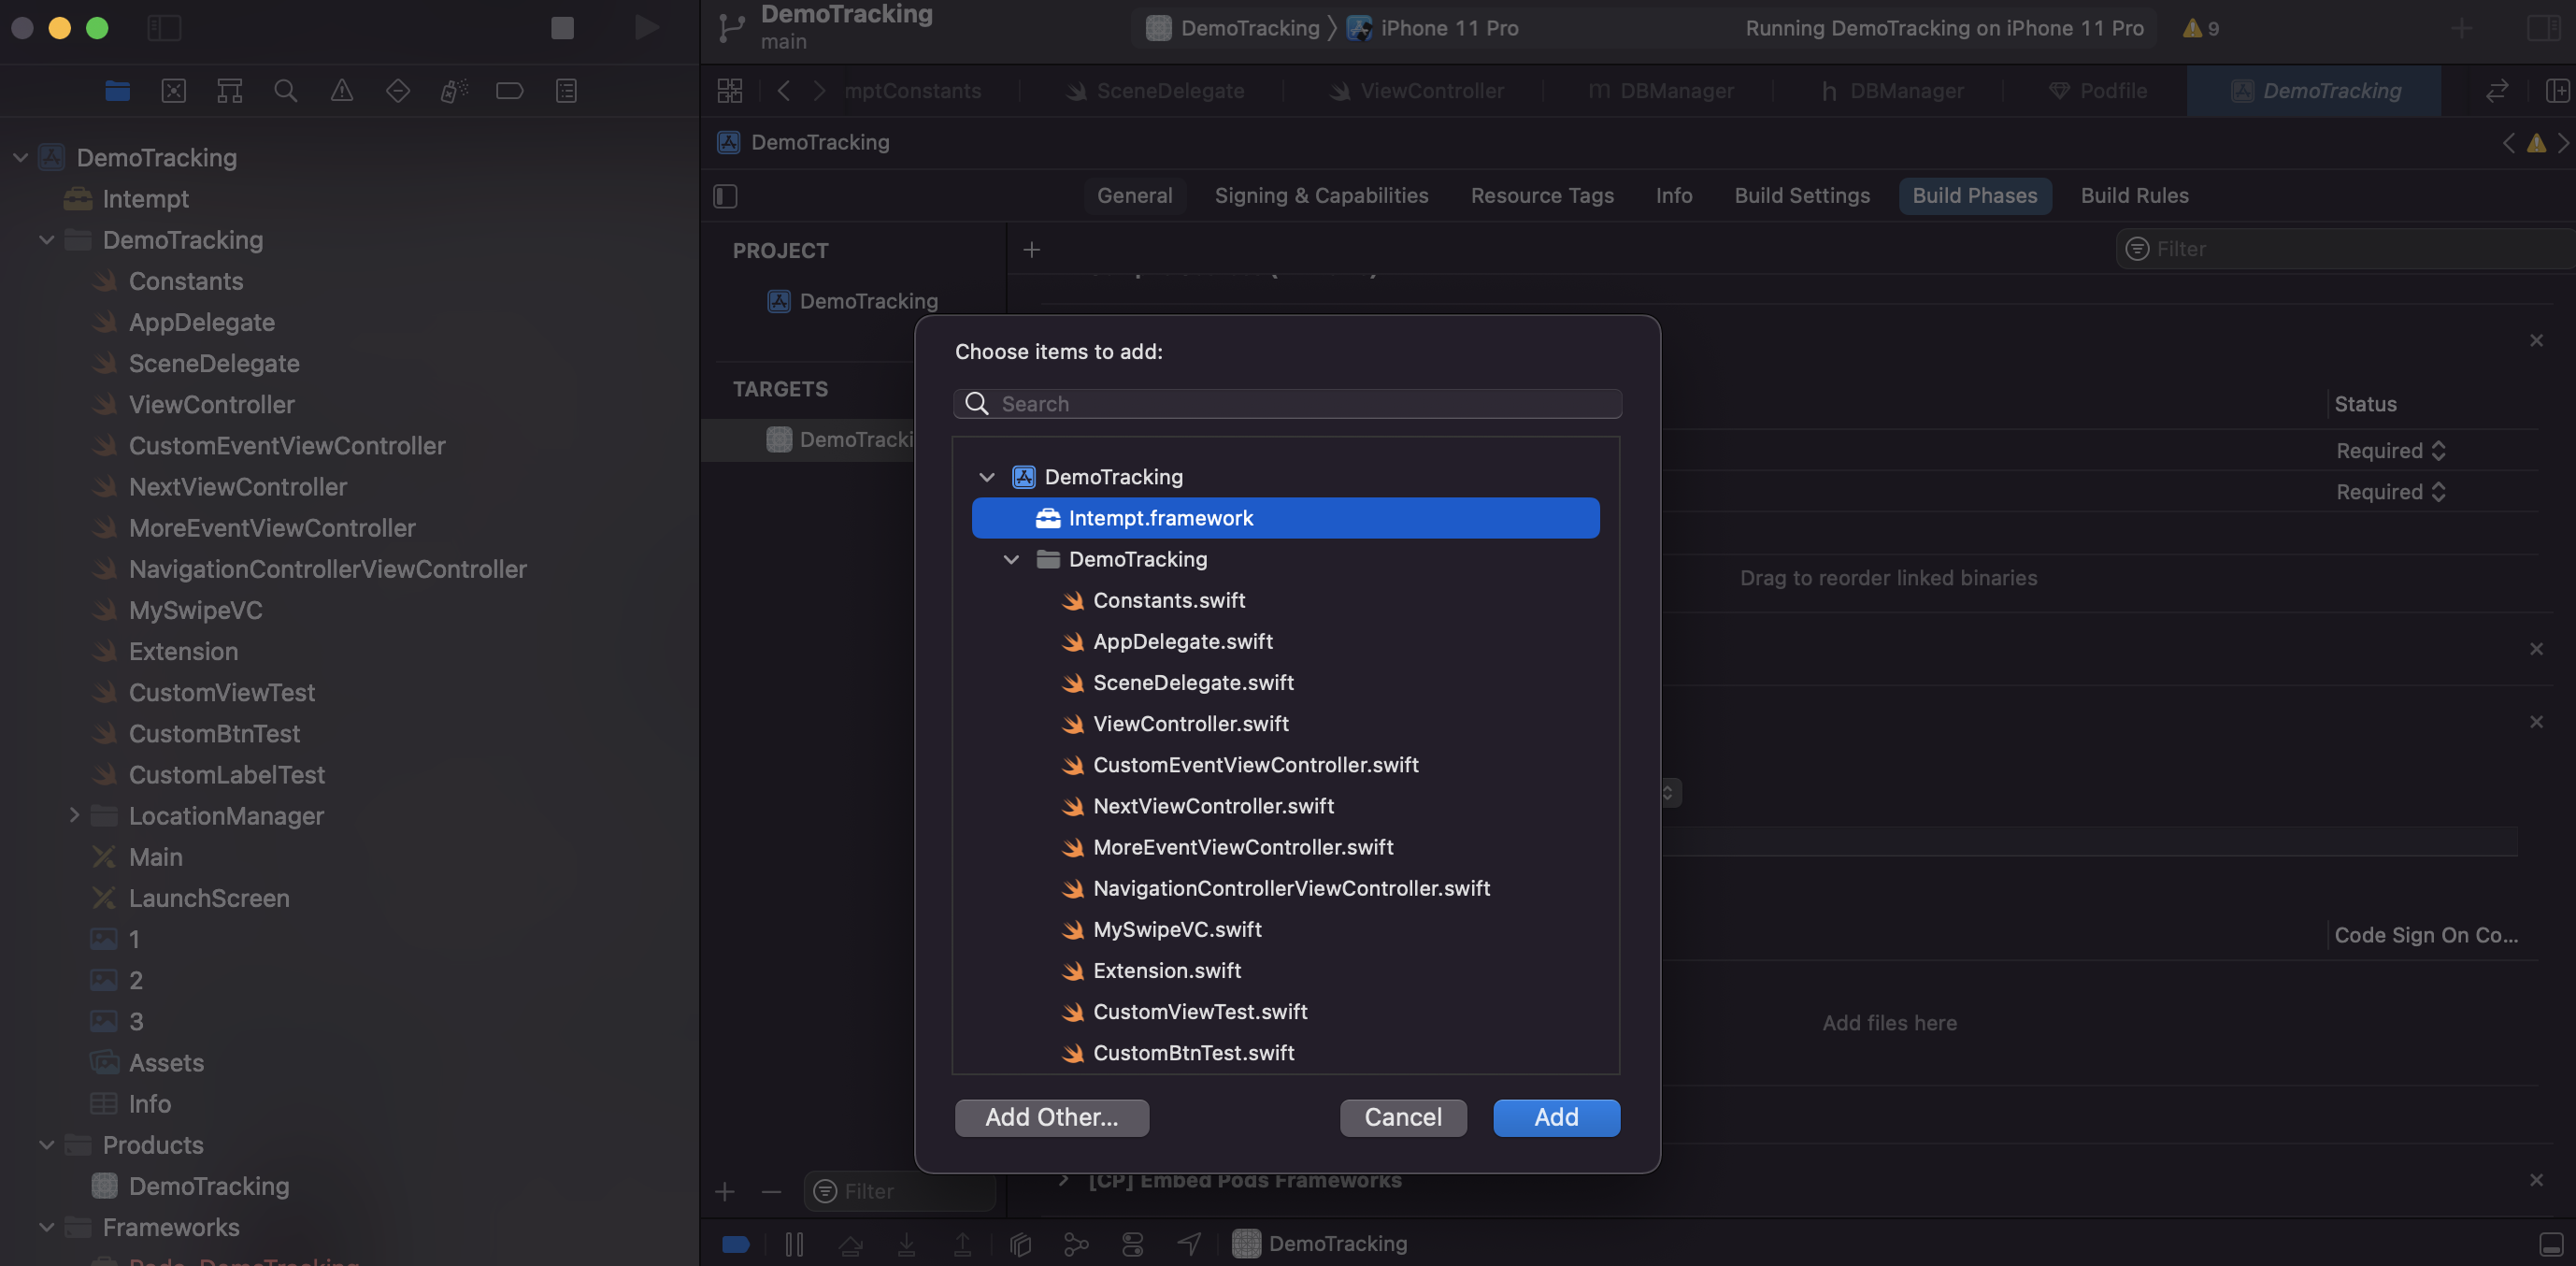Viewport: 2576px width, 1266px height.
Task: Go back in editor history
Action: pos(784,91)
